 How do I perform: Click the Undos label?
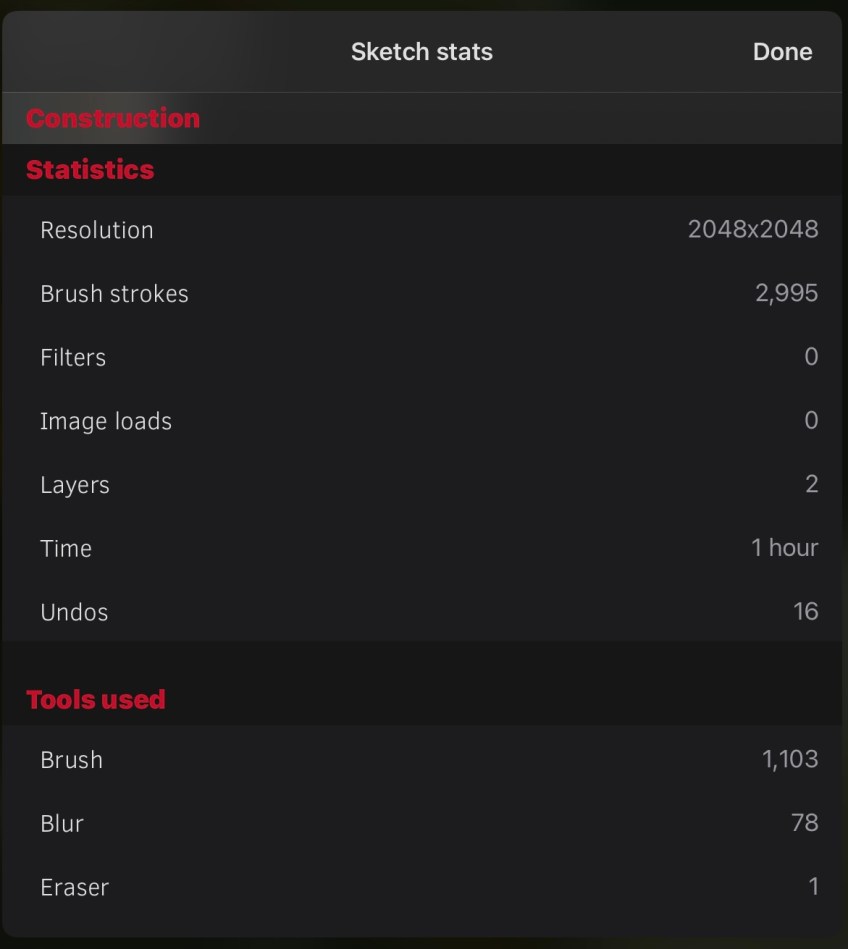[x=74, y=612]
